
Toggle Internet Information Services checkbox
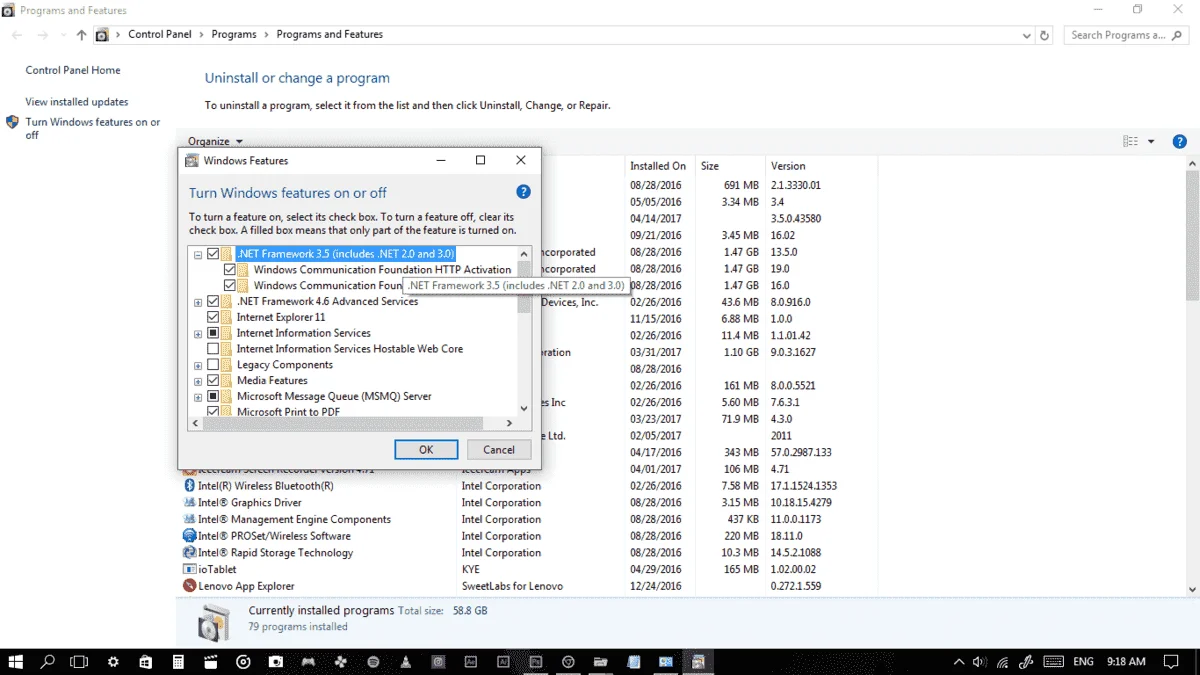tap(213, 333)
